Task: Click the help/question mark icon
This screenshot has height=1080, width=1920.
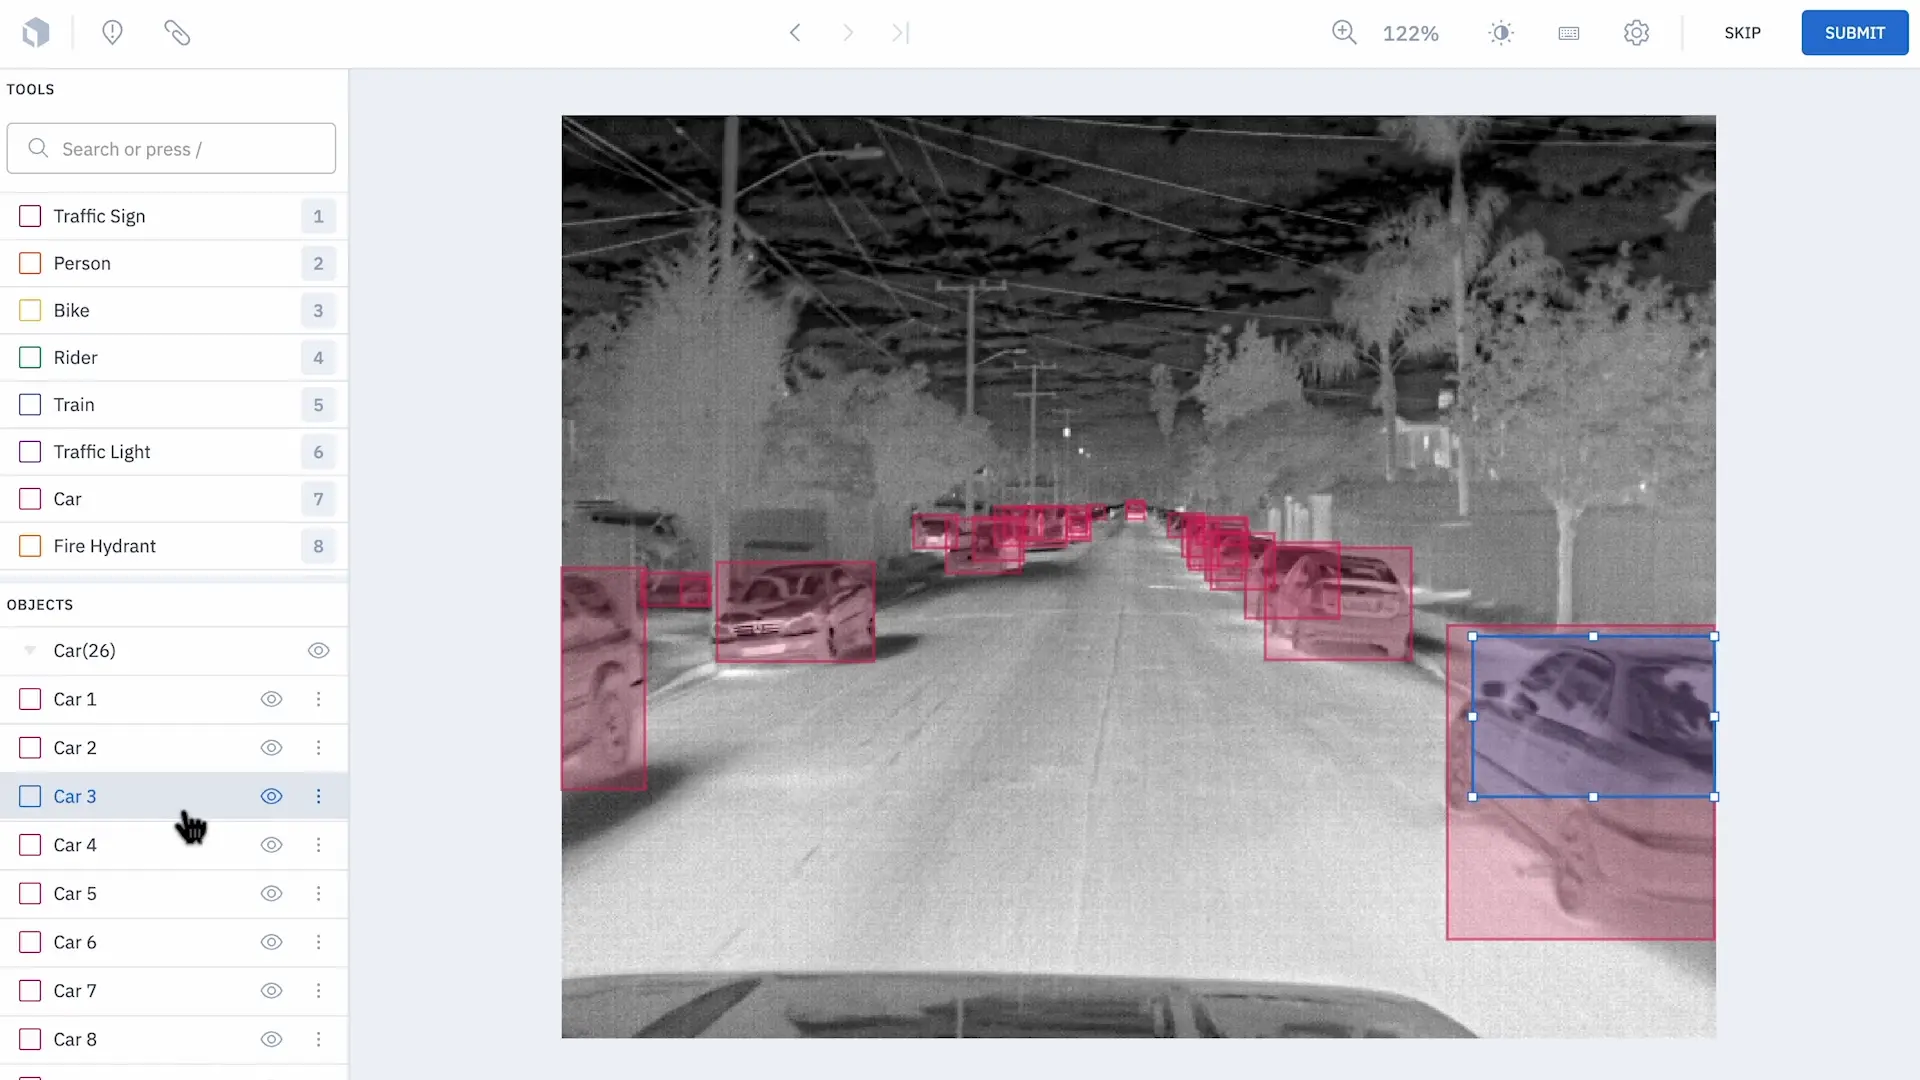Action: pyautogui.click(x=112, y=32)
